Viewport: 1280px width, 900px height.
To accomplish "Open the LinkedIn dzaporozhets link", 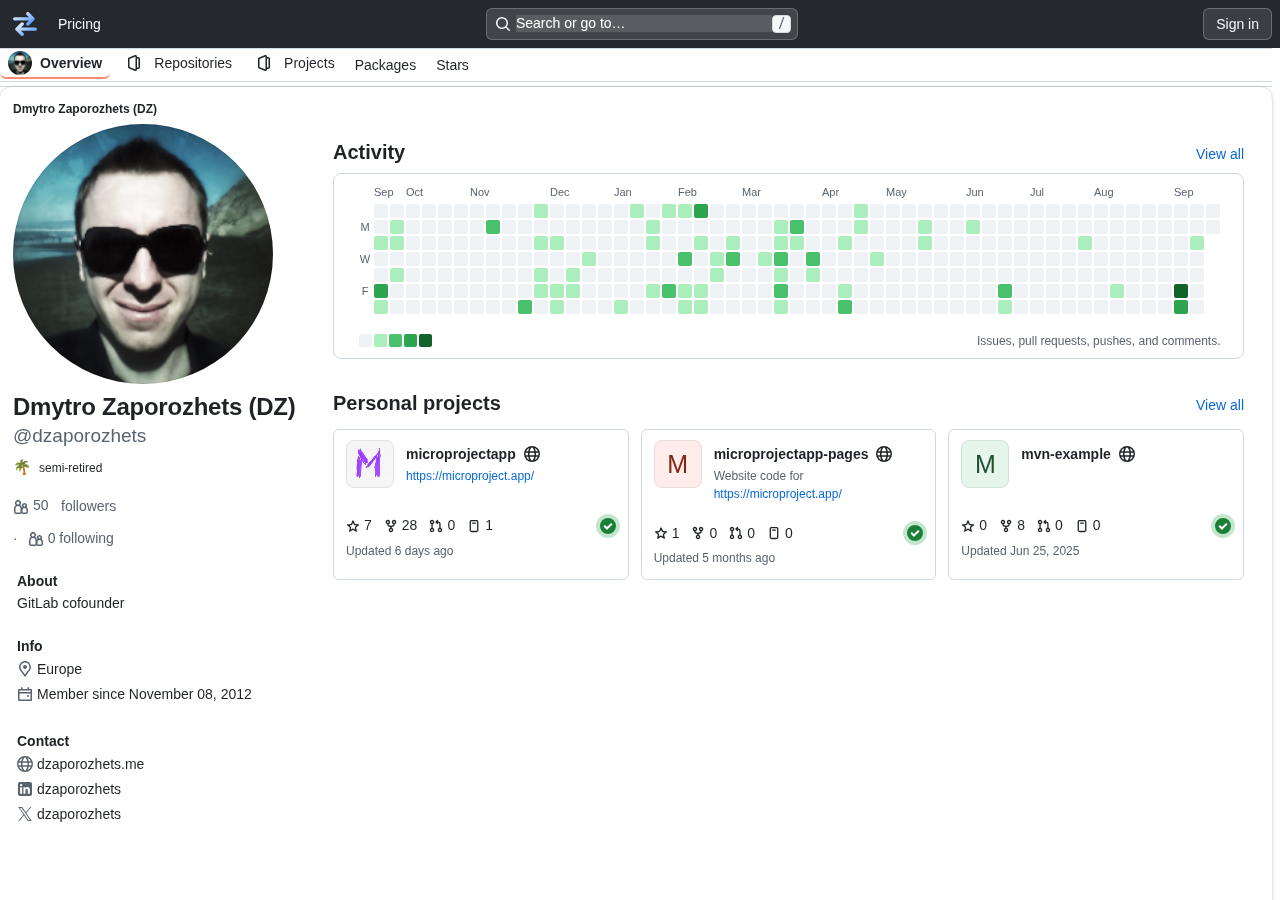I will click(79, 789).
